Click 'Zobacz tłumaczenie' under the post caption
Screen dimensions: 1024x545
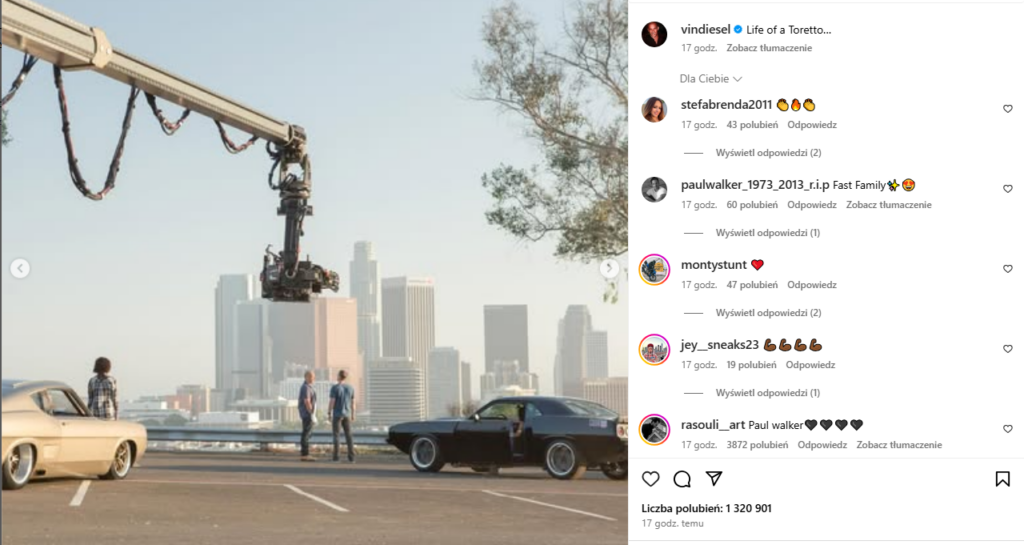point(769,48)
